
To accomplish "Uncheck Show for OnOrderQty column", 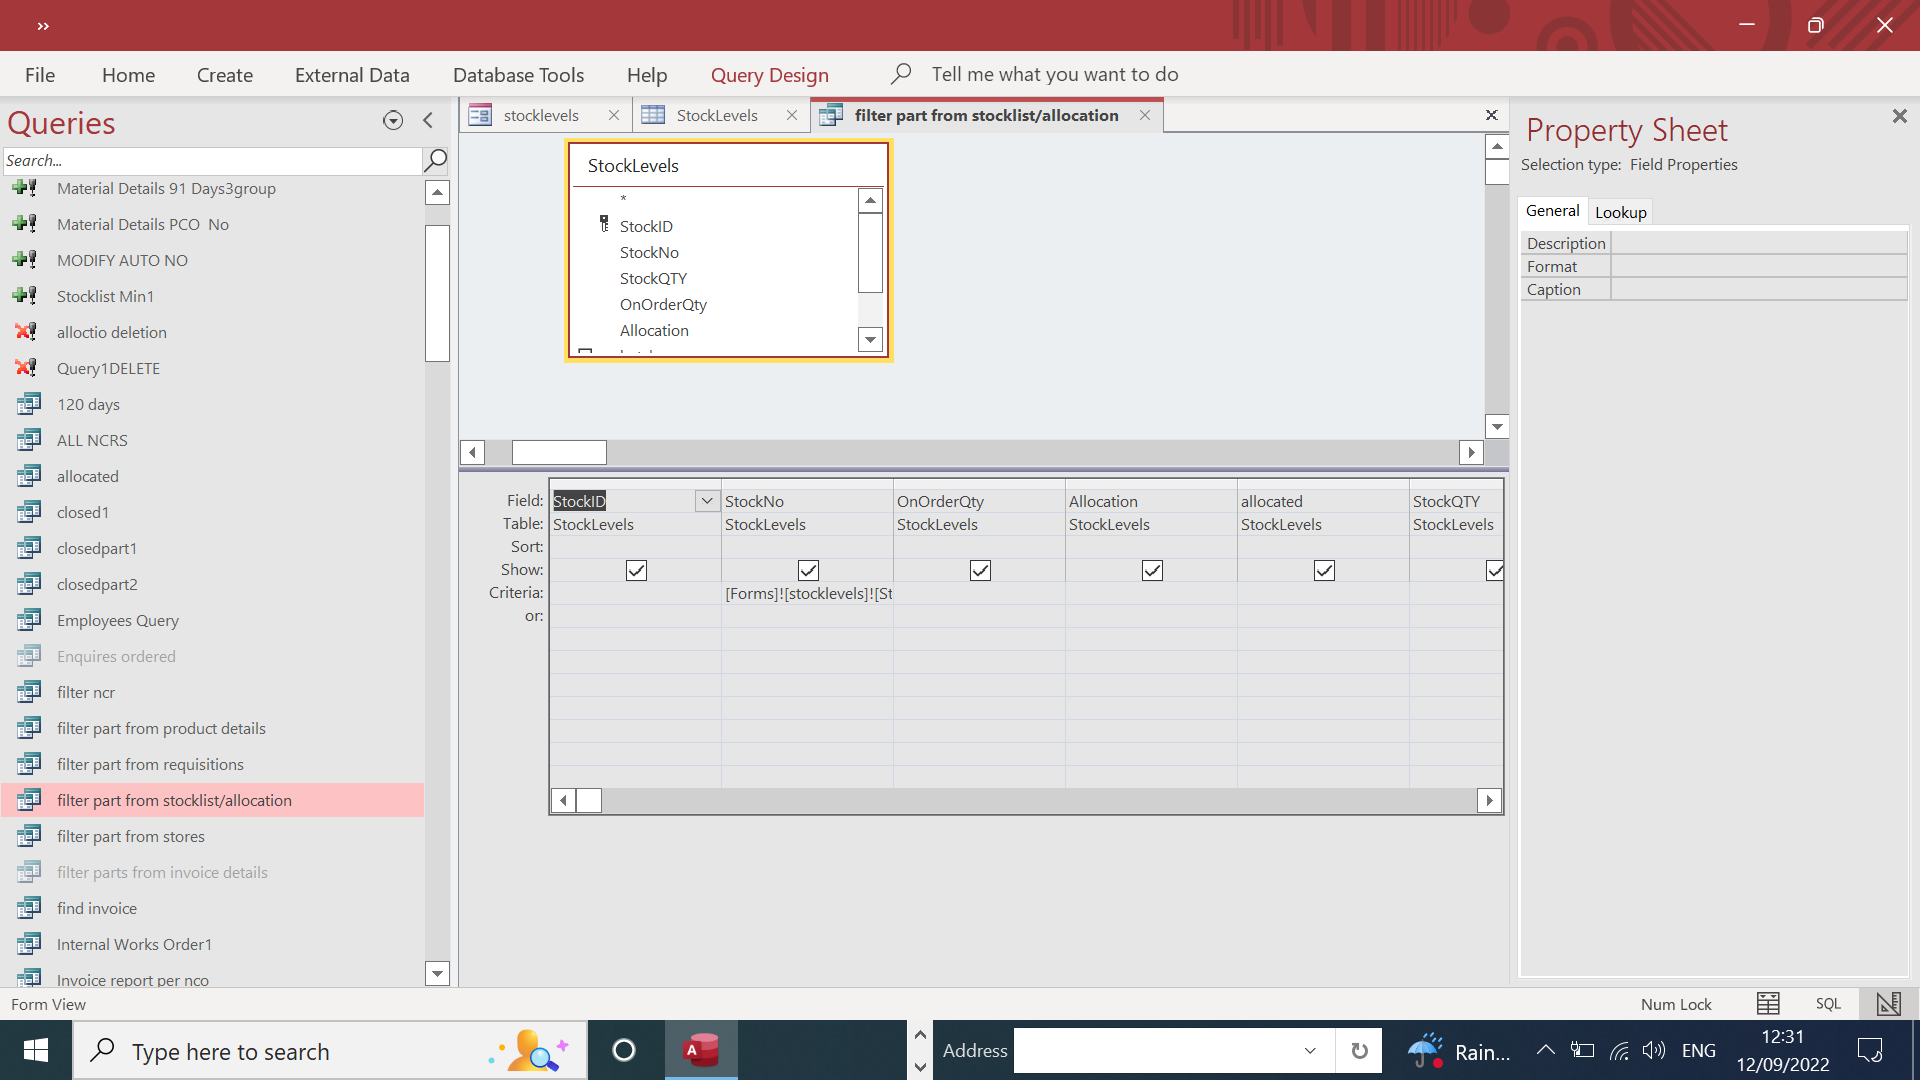I will [x=980, y=570].
